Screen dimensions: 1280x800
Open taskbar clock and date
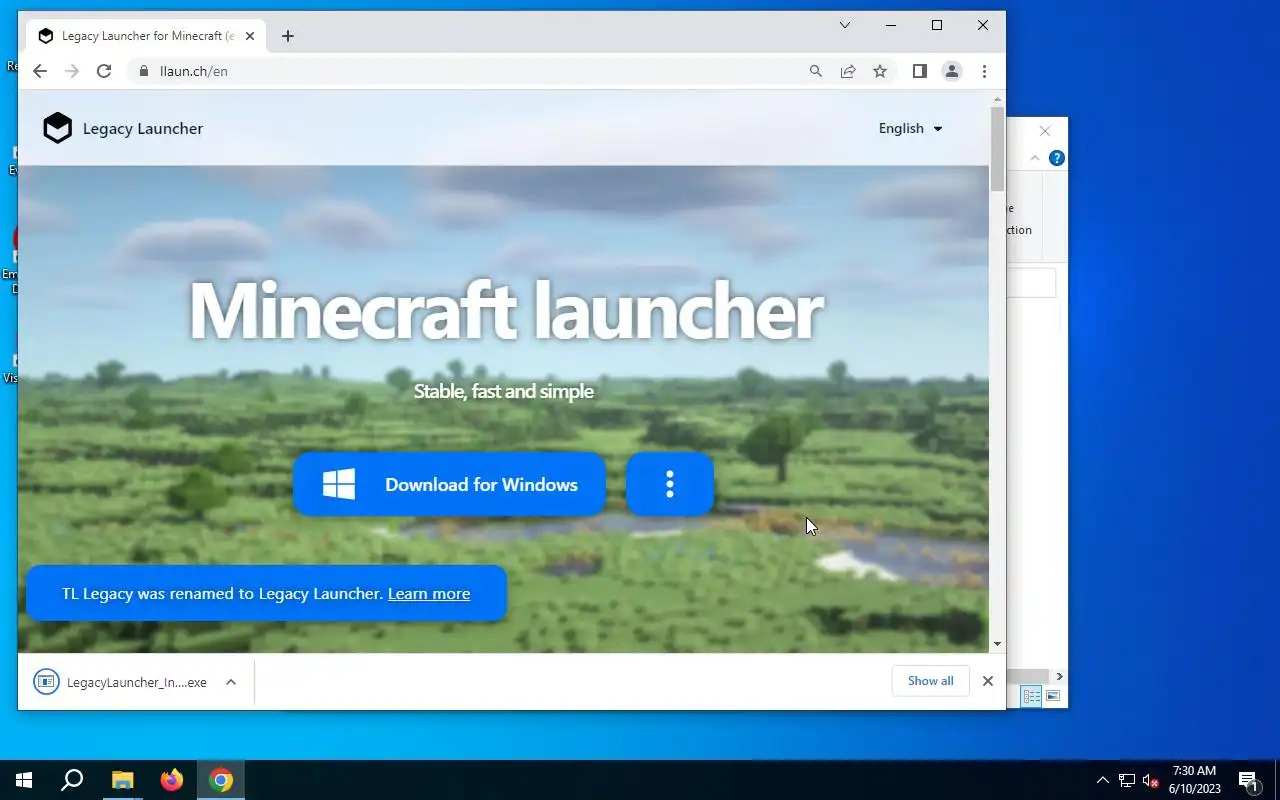click(x=1194, y=780)
